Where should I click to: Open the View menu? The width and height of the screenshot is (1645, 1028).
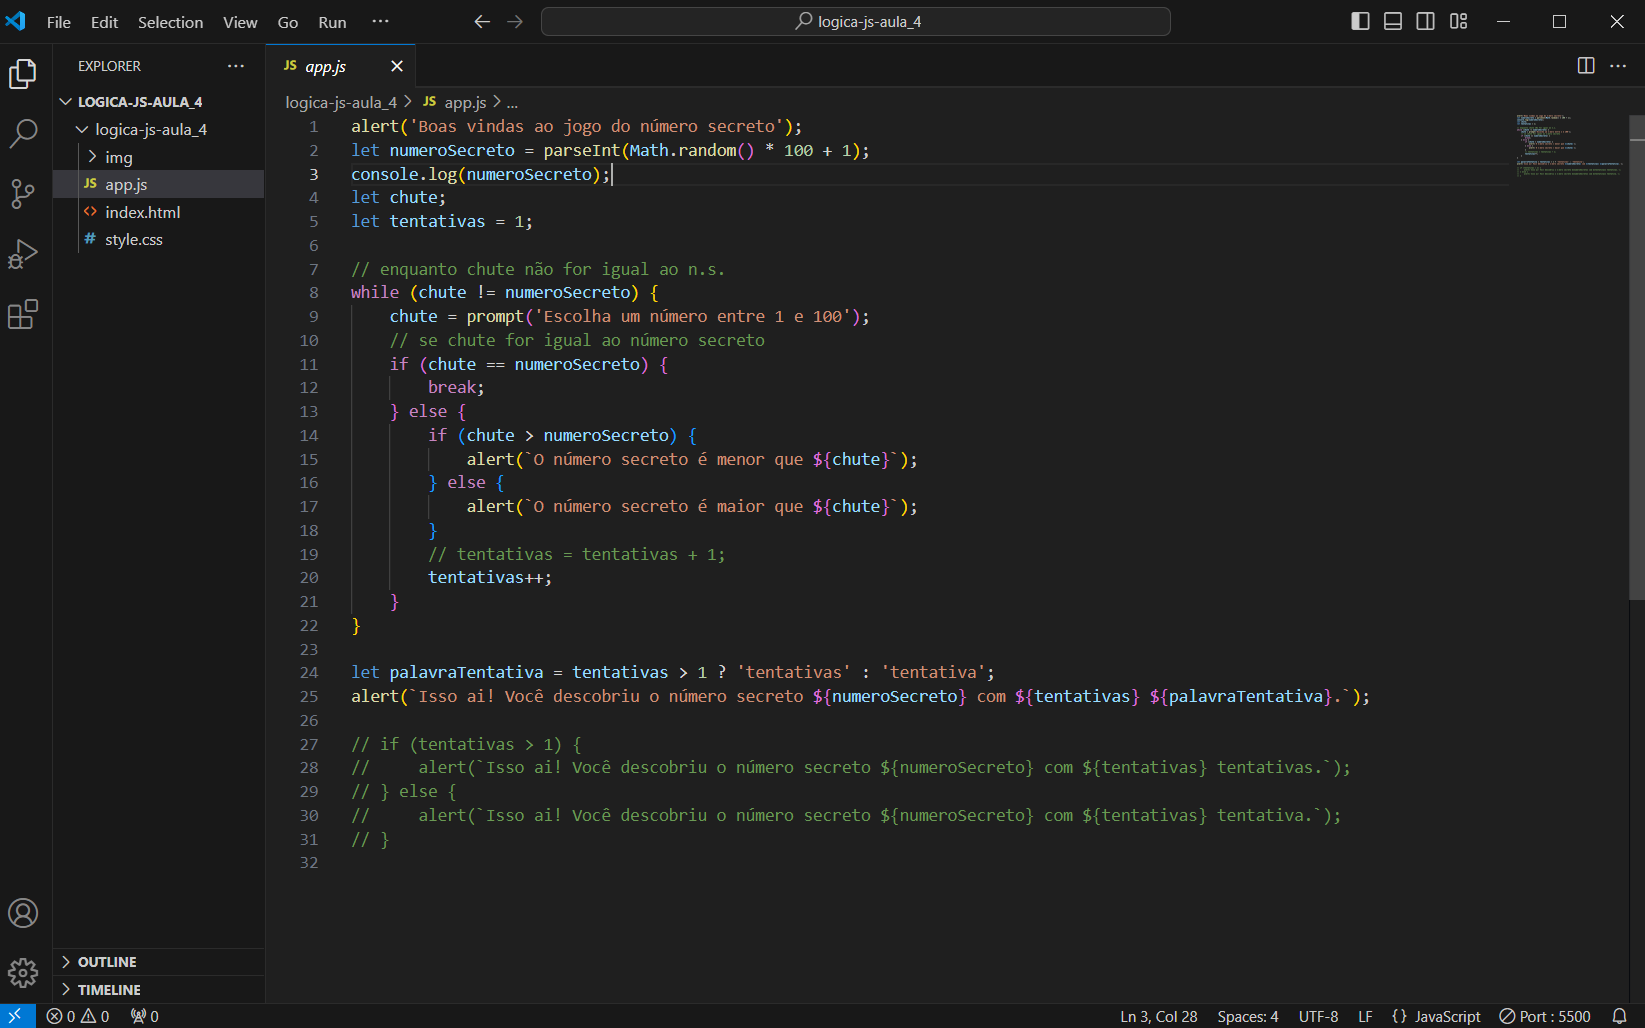point(240,22)
